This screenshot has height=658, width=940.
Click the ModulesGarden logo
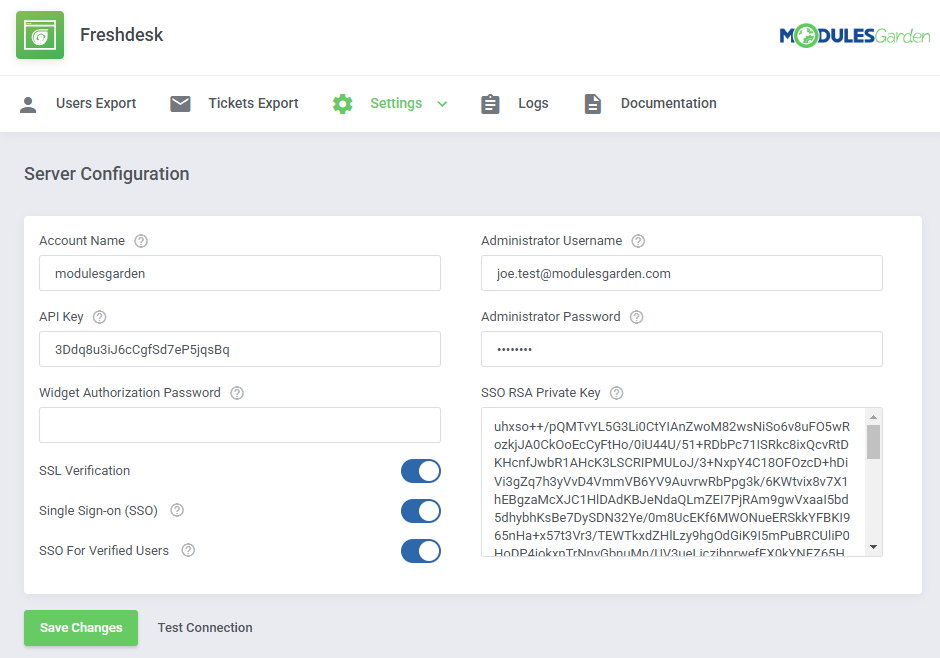(854, 36)
